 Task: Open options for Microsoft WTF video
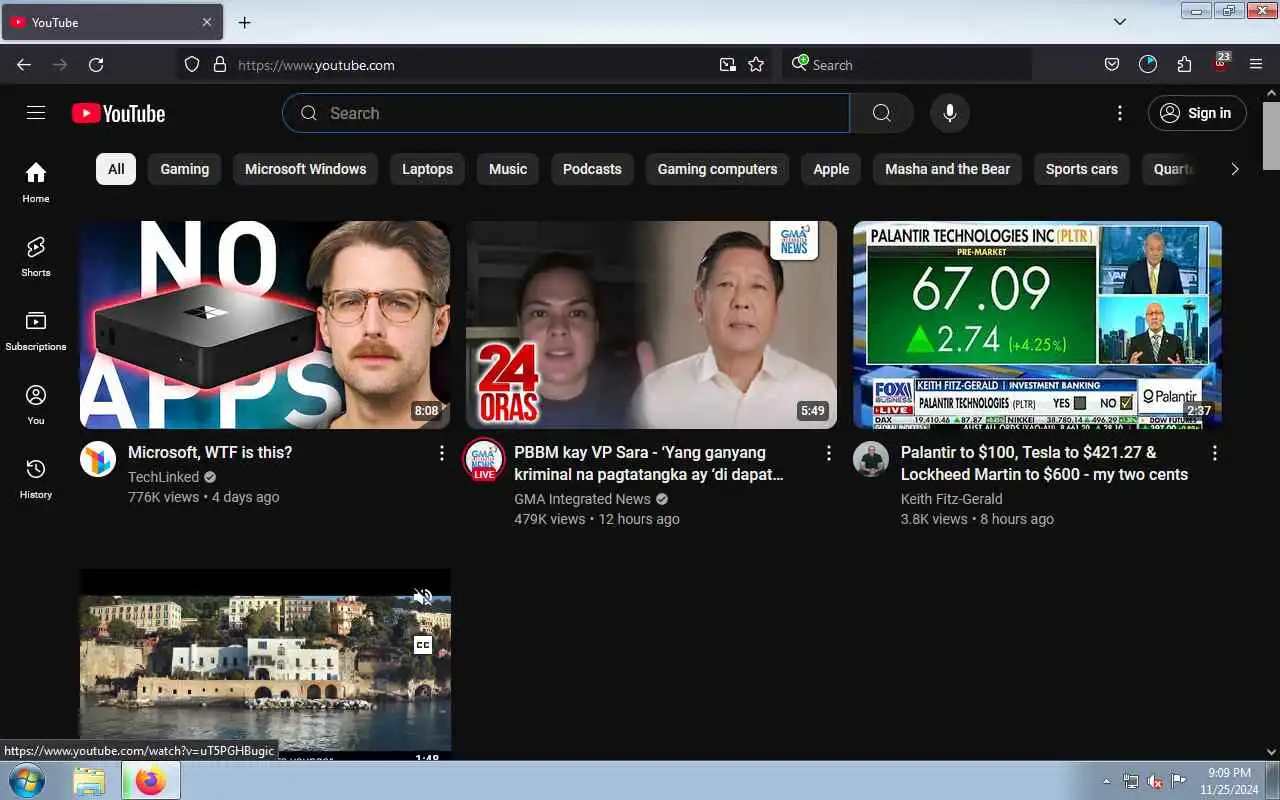[442, 453]
